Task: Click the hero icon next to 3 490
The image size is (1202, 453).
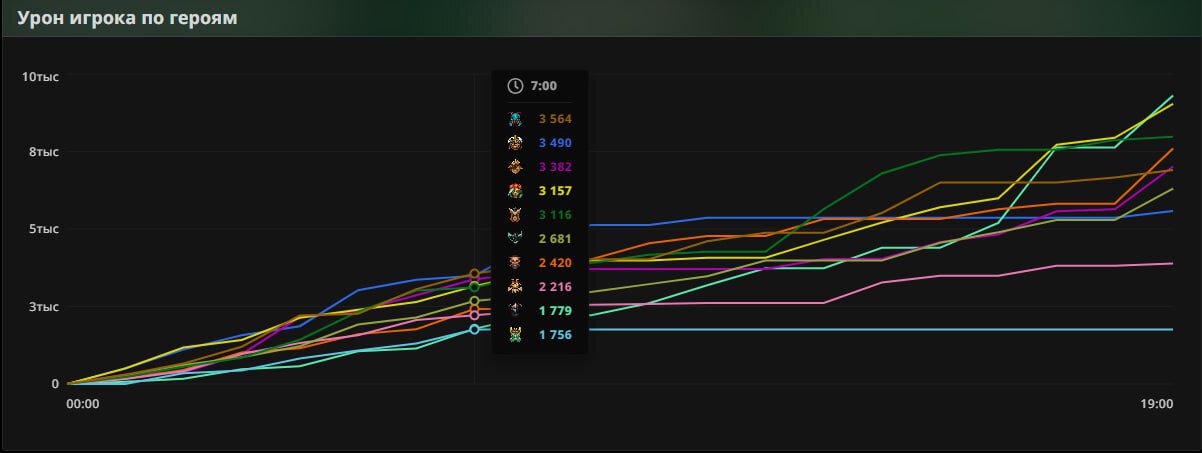Action: (x=515, y=143)
